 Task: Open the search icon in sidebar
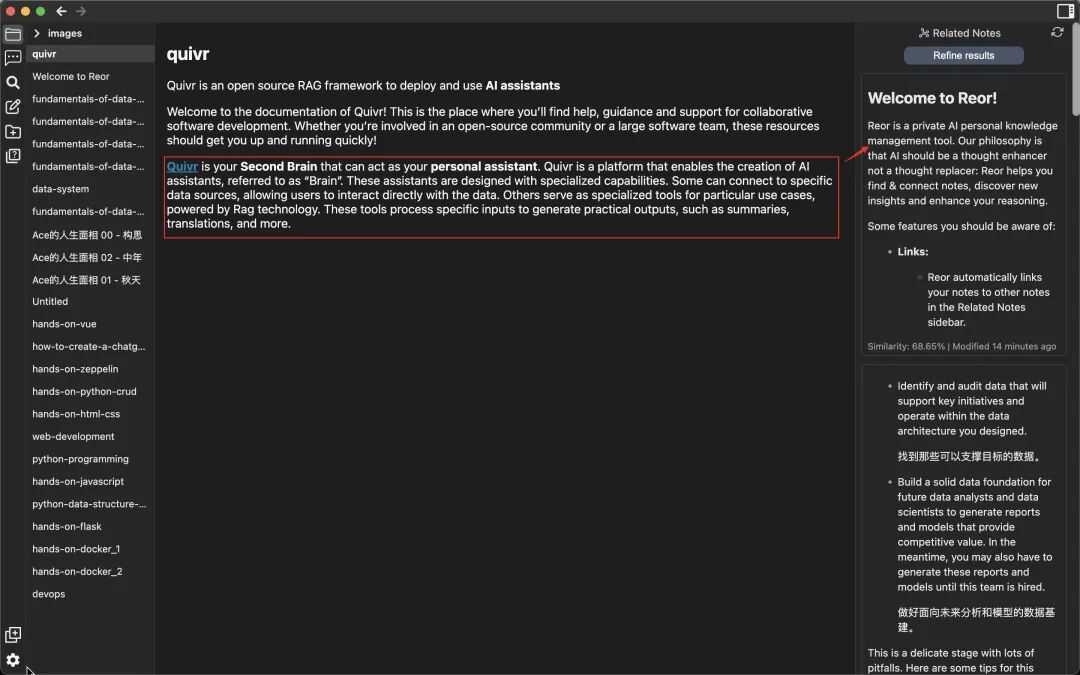12,83
